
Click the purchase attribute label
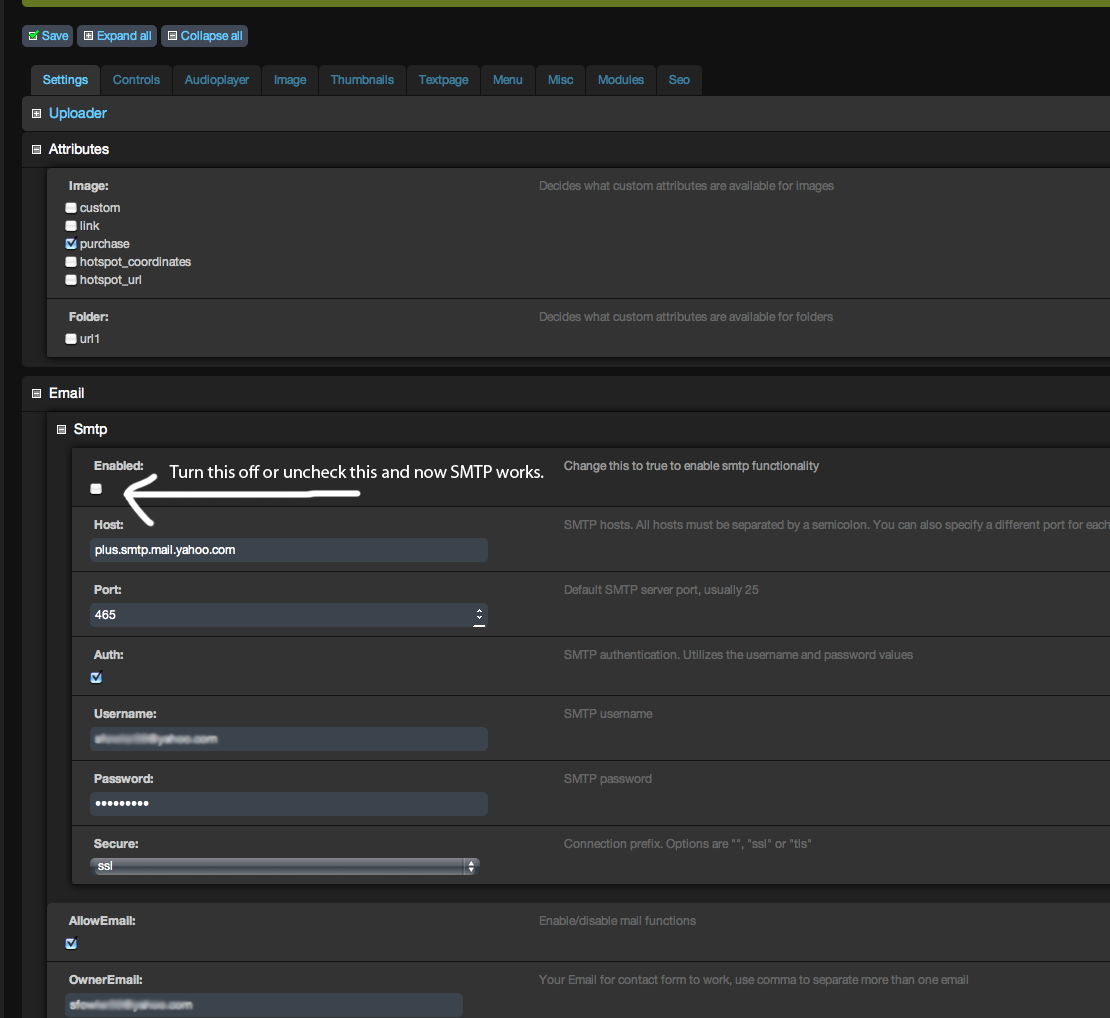pyautogui.click(x=105, y=244)
